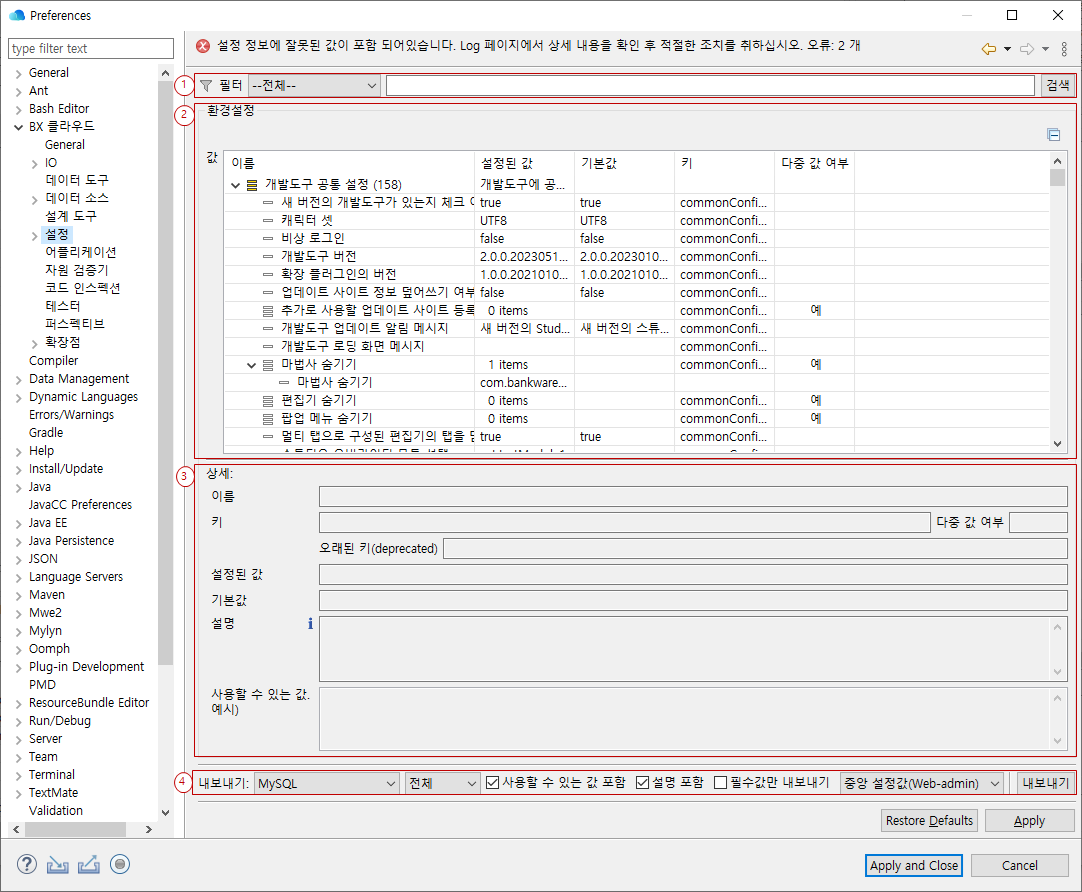Screen dimensions: 1082x892
Task: Collapse the 마법사 숨기기 tree node
Action: (251, 364)
